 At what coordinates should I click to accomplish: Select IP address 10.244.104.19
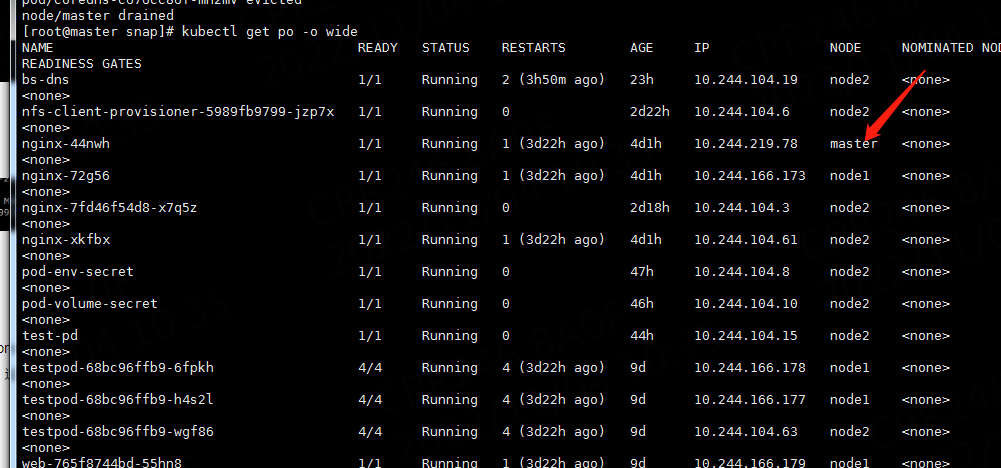[746, 80]
